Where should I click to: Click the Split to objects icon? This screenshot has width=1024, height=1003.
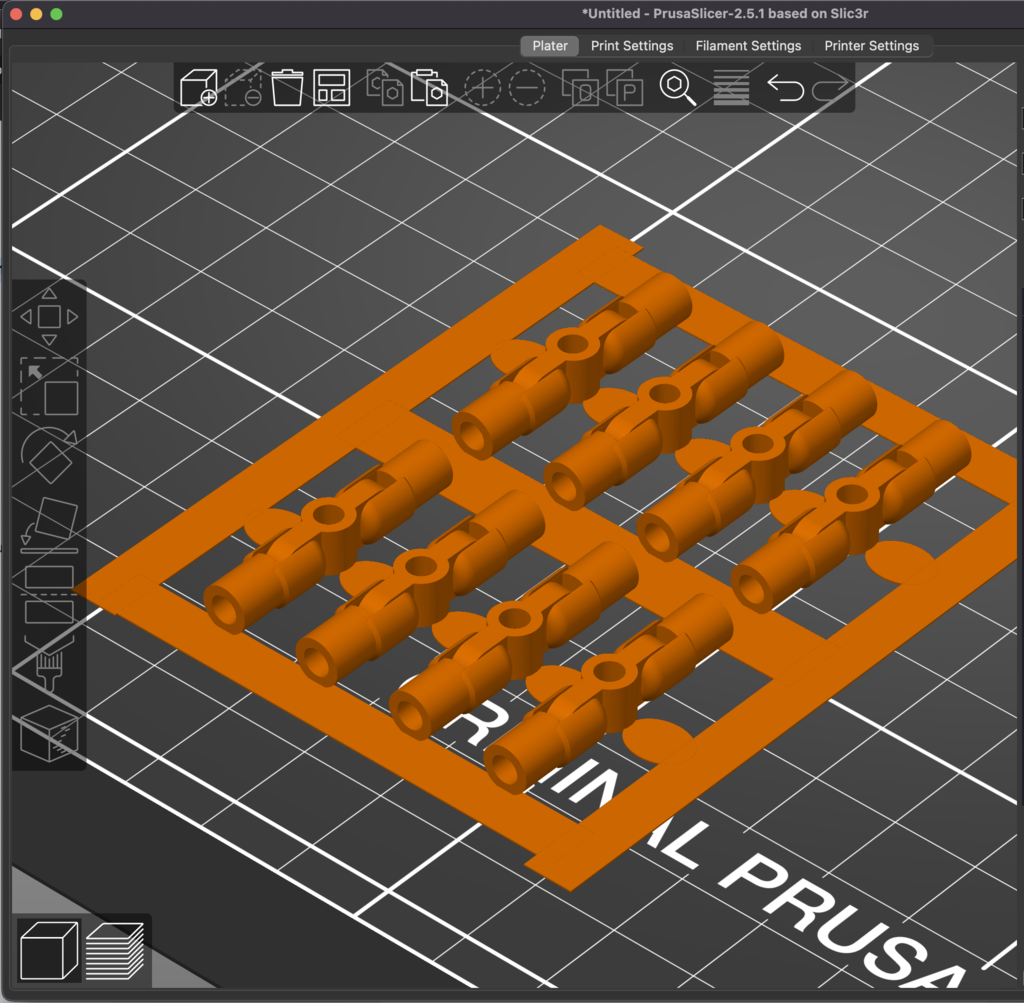pos(580,88)
